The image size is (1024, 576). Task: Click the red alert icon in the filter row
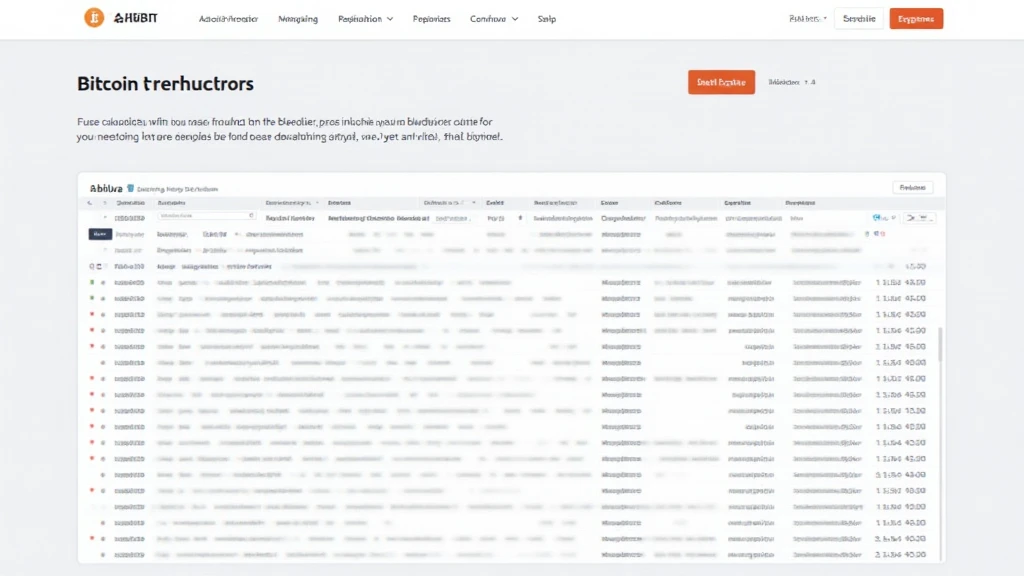[x=882, y=234]
